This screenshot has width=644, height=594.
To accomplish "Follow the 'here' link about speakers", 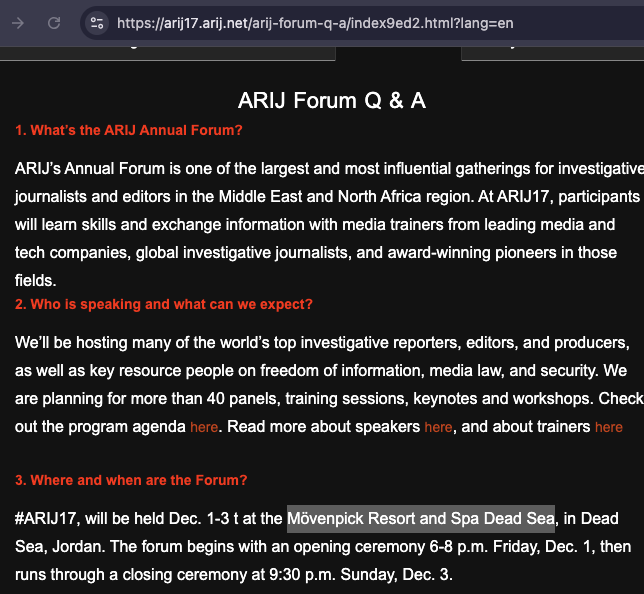I will pos(438,427).
